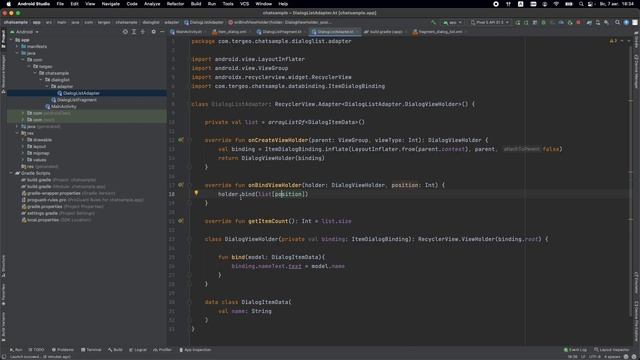Click Select Opened File target icon in Project panel
This screenshot has height=360, width=640.
(125, 32)
